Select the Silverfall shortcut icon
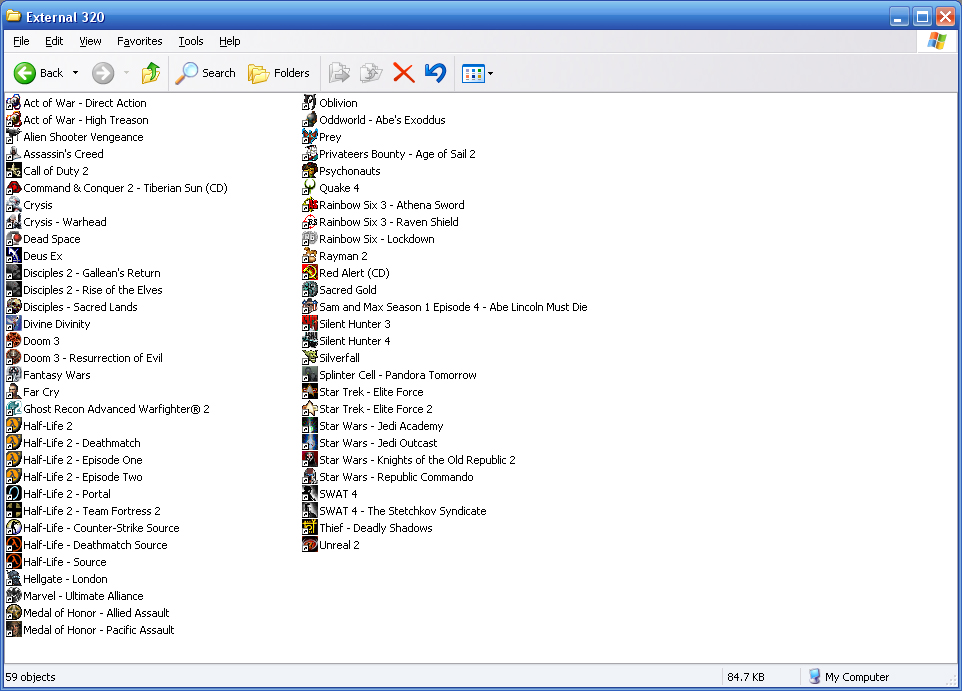Screen dimensions: 962x691 tap(310, 357)
